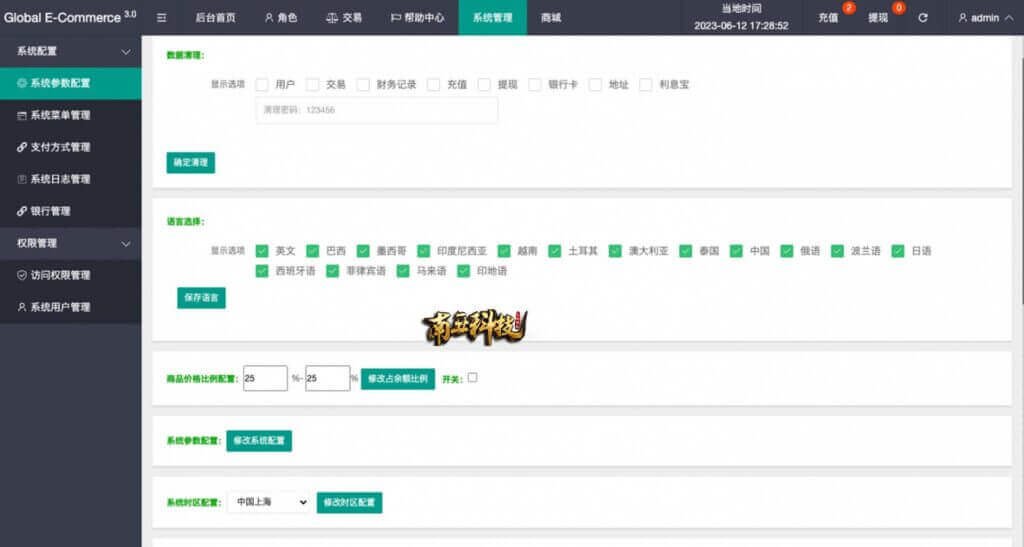This screenshot has height=547, width=1024.
Task: Click the refresh icon in top bar
Action: click(x=922, y=18)
